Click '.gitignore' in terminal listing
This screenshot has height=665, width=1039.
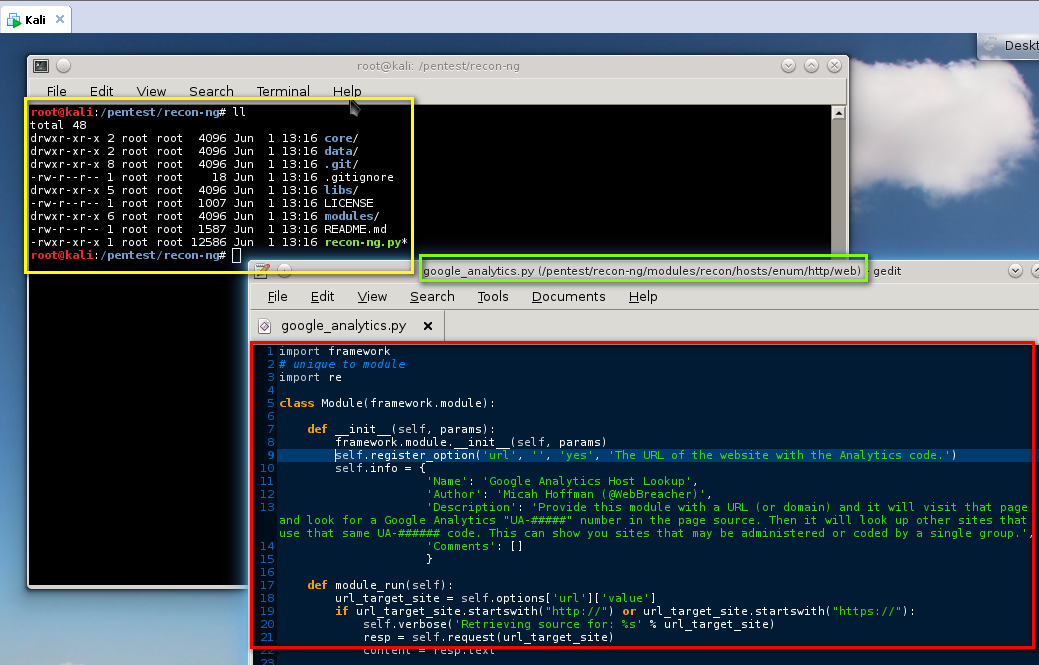(358, 177)
